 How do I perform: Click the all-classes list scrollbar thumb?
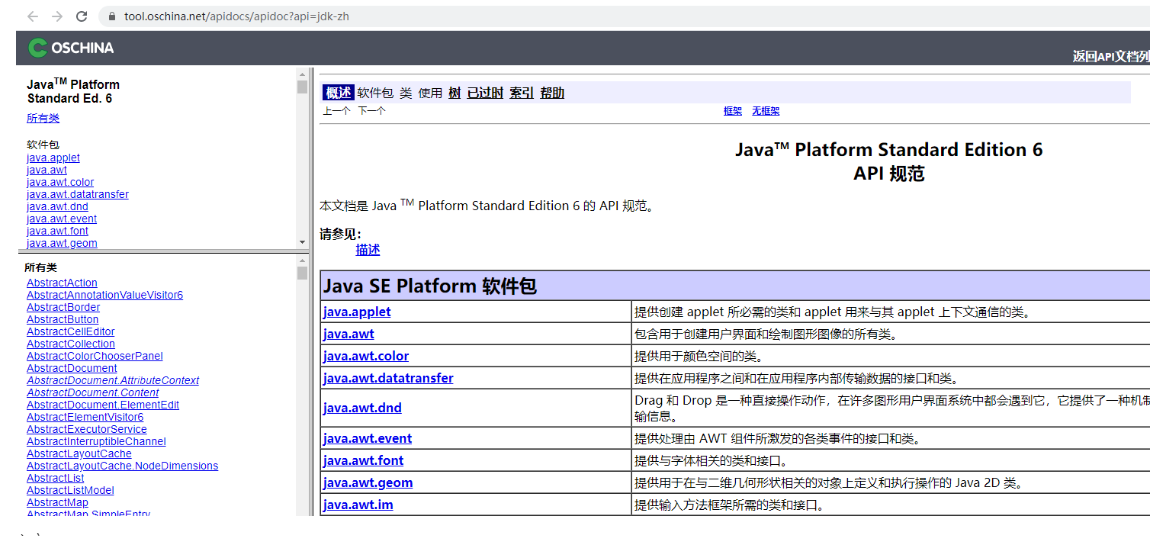302,273
